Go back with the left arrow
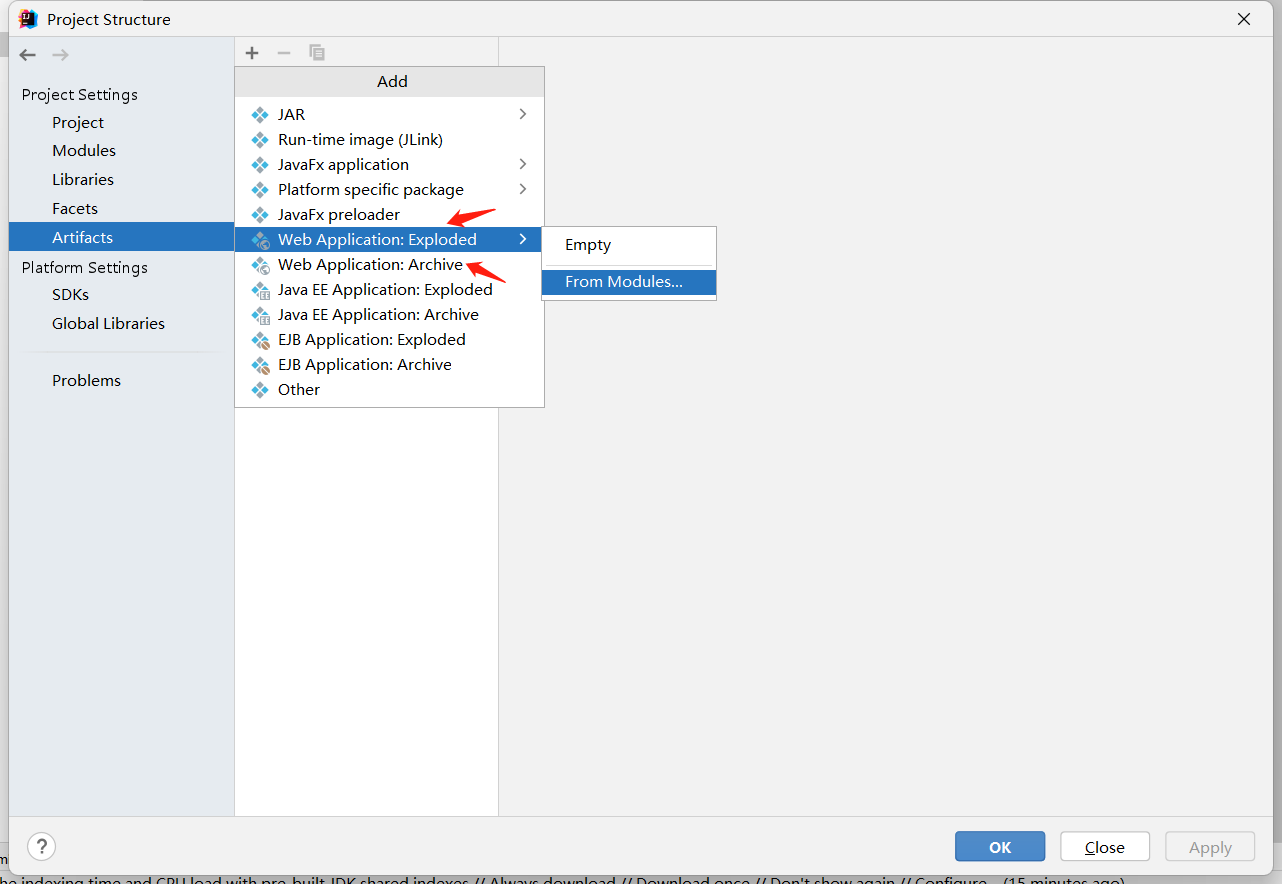 click(x=28, y=55)
